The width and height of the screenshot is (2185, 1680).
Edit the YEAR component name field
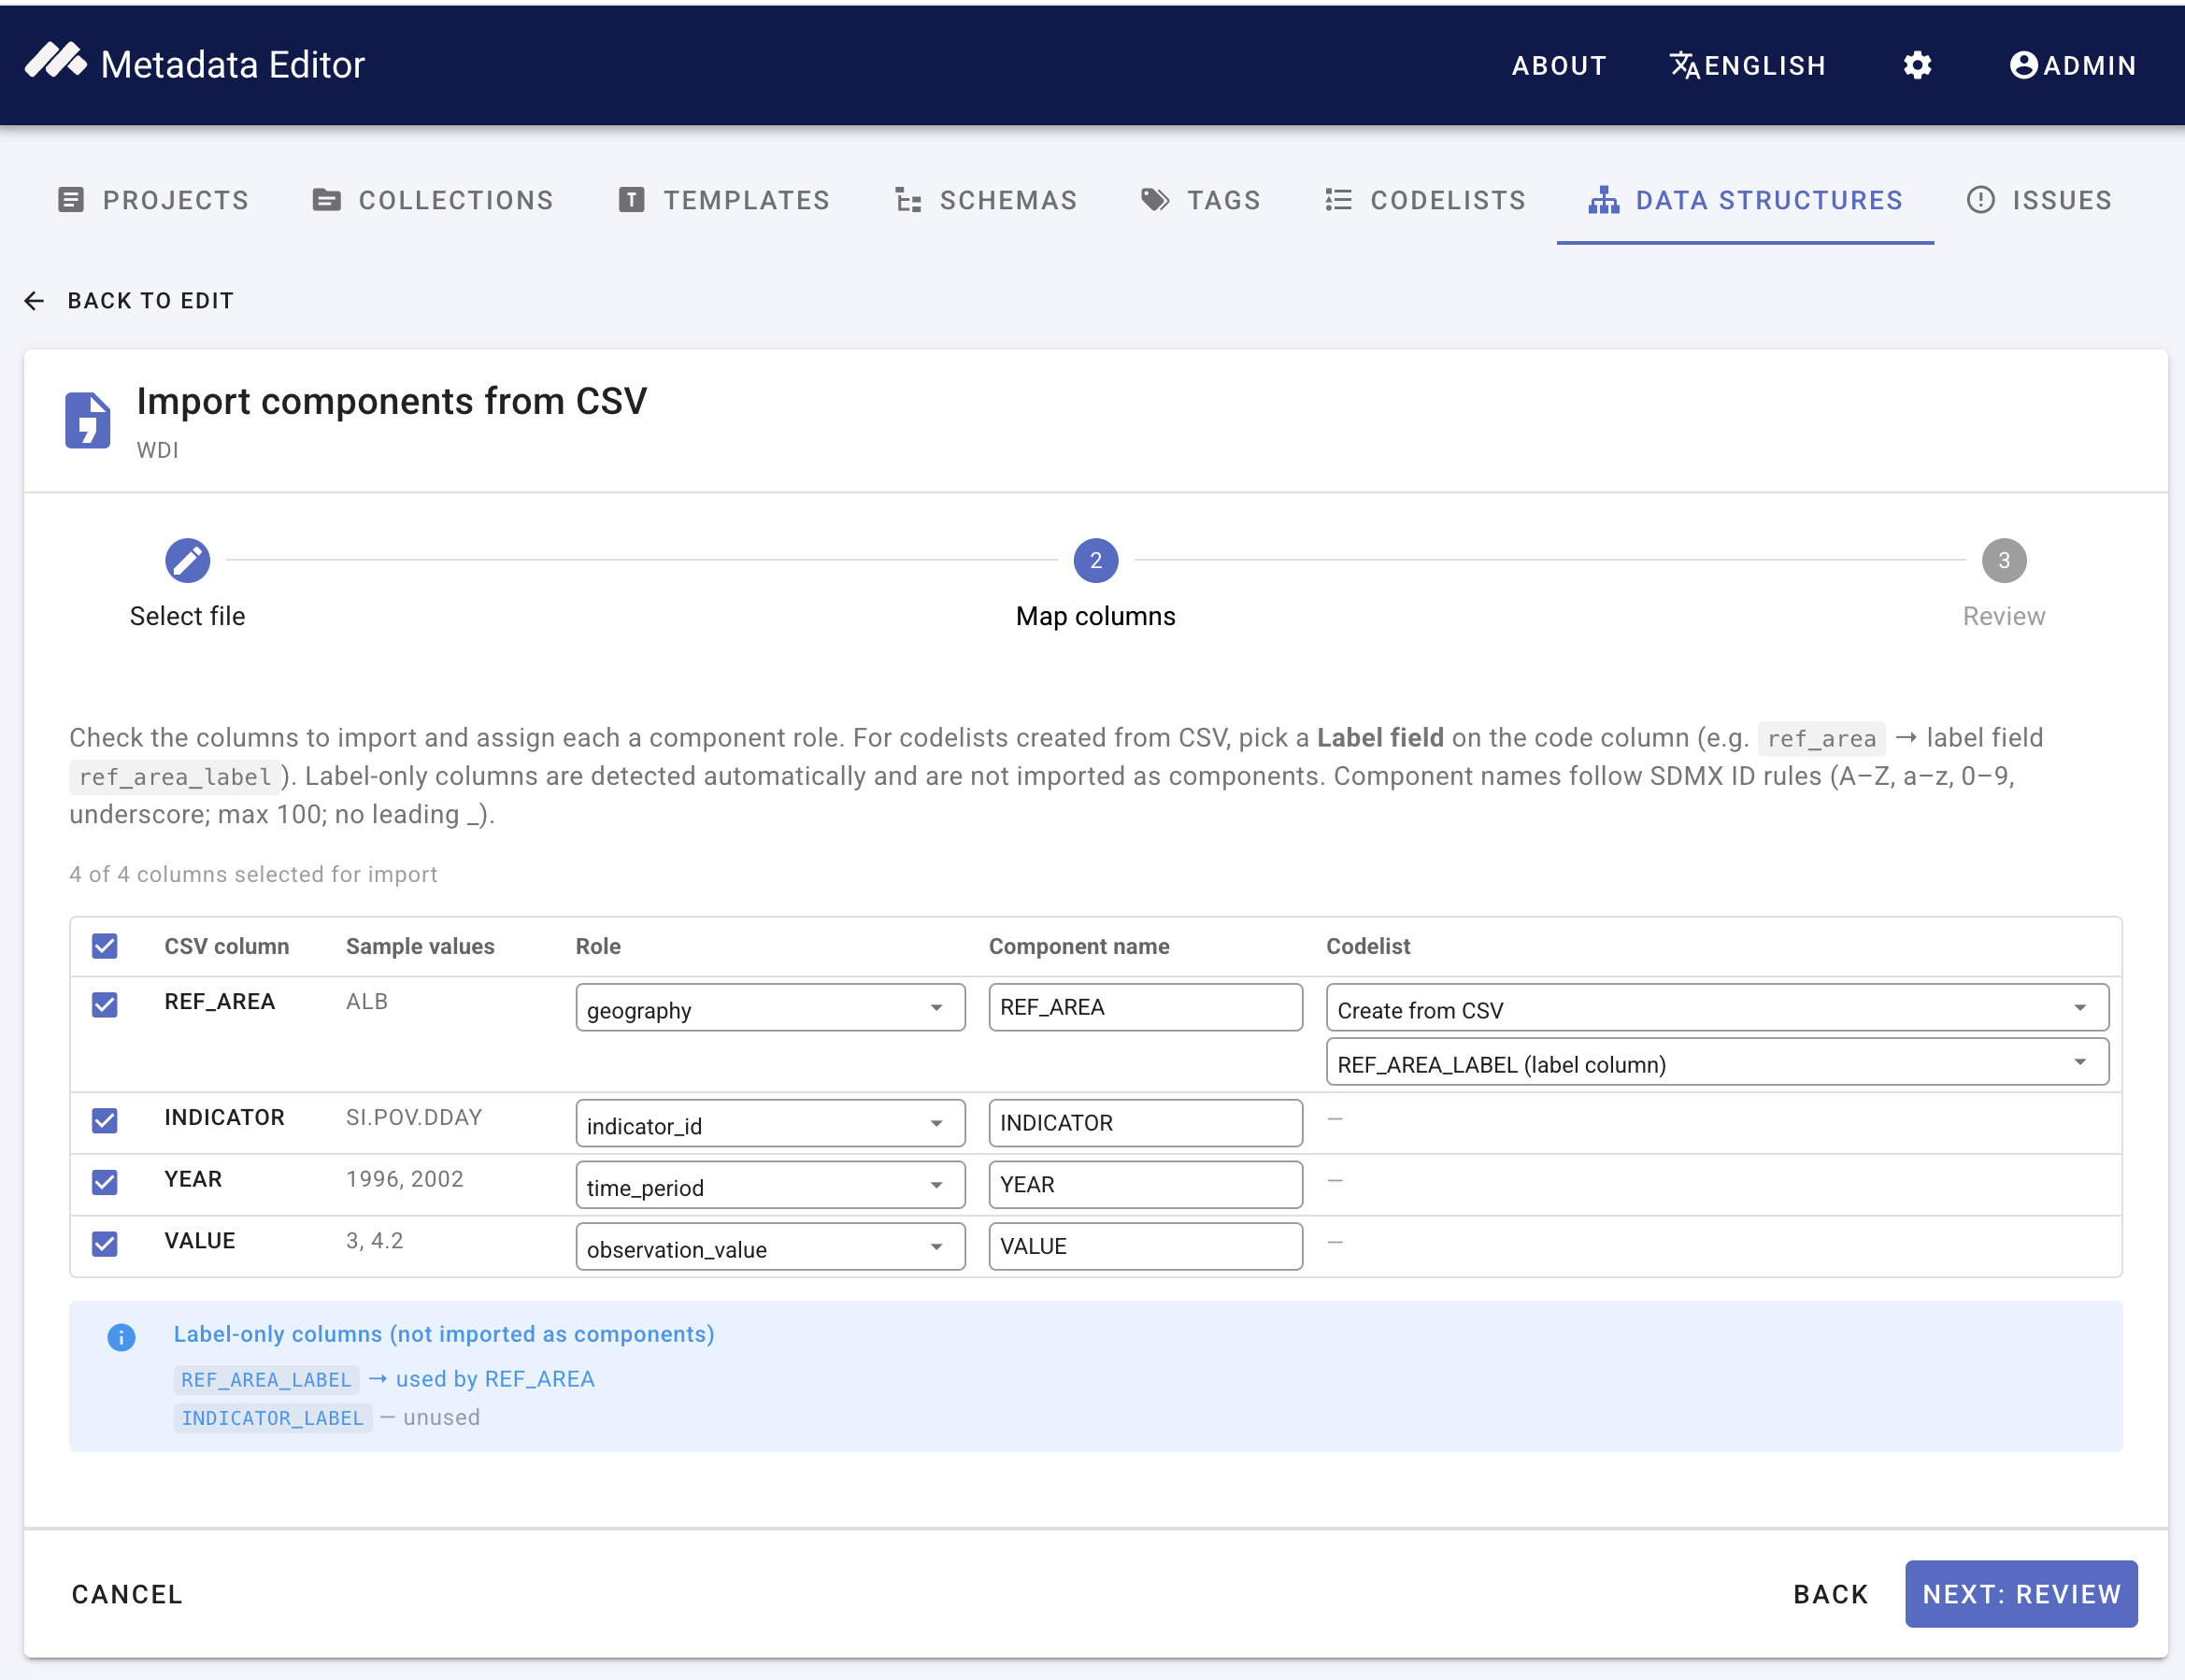pyautogui.click(x=1145, y=1186)
